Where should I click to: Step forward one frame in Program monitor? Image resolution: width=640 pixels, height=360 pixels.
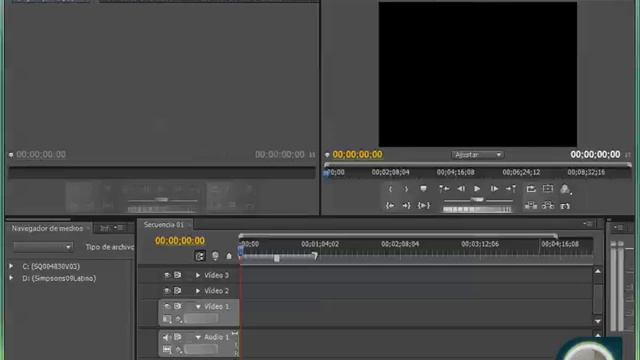(x=494, y=189)
